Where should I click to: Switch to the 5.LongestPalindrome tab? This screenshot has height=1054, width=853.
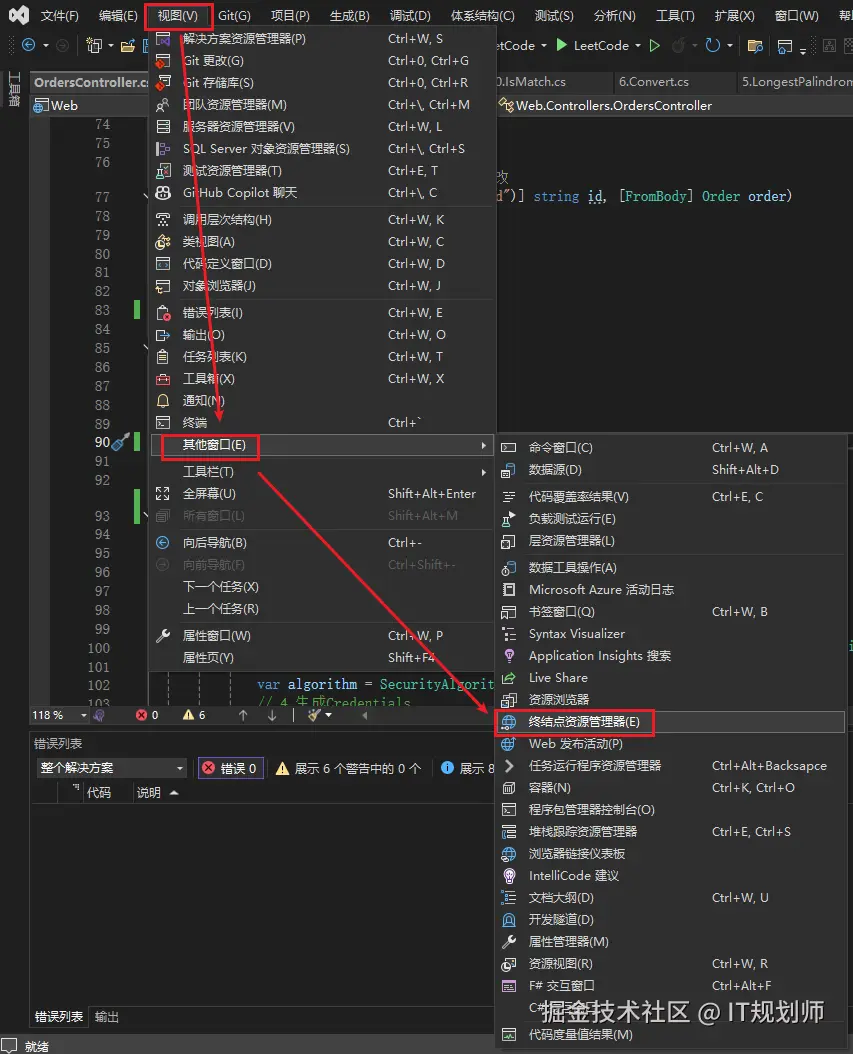point(795,82)
